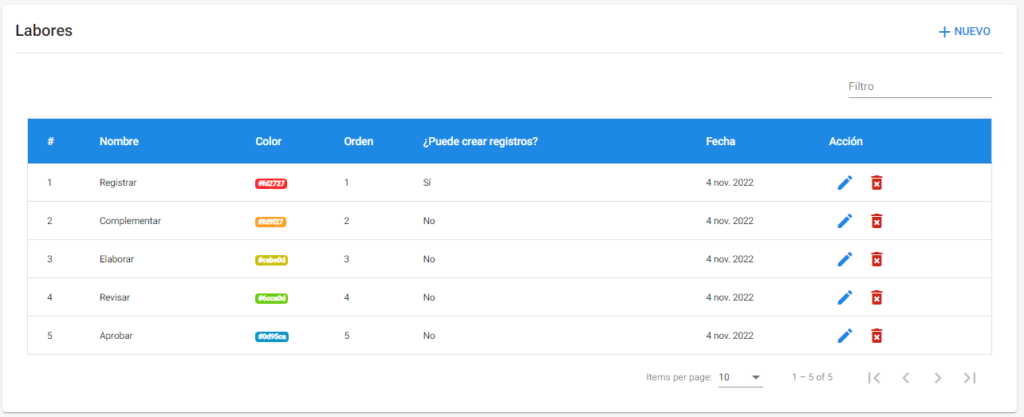Go to the previous page

point(906,378)
